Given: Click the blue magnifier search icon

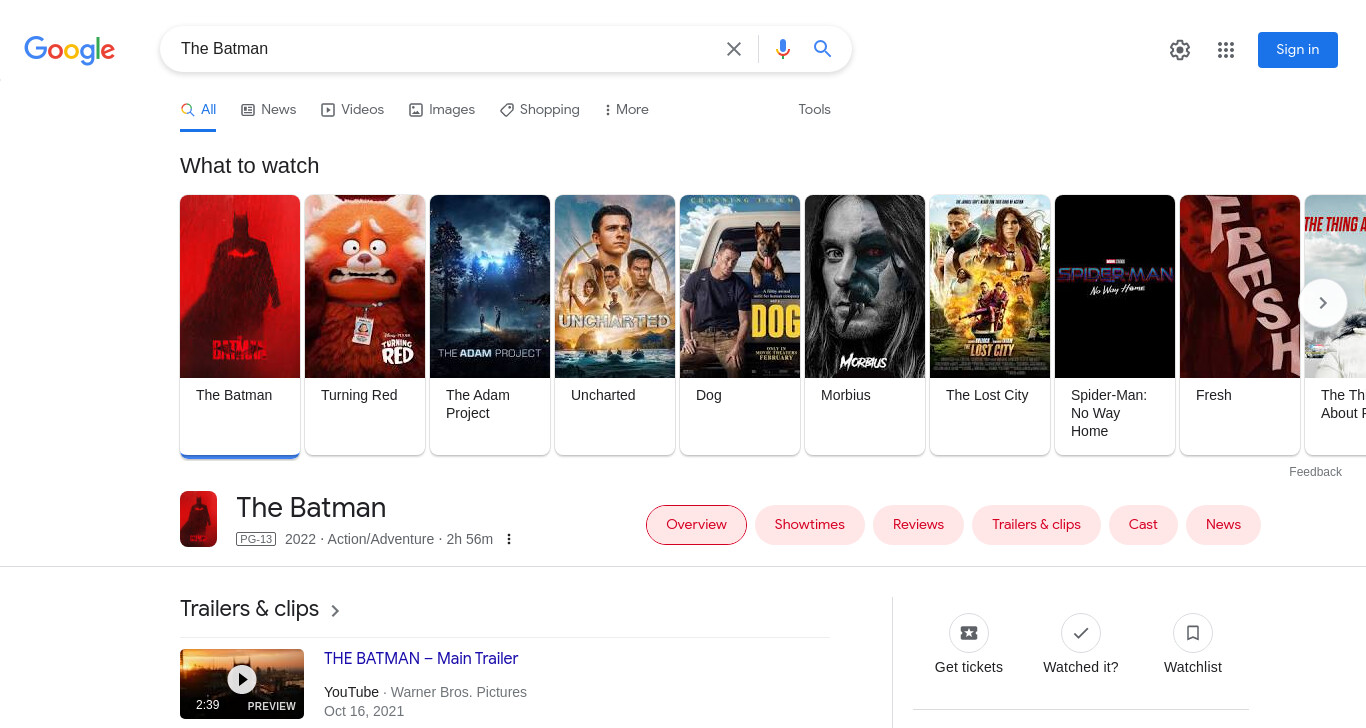Looking at the screenshot, I should point(823,49).
